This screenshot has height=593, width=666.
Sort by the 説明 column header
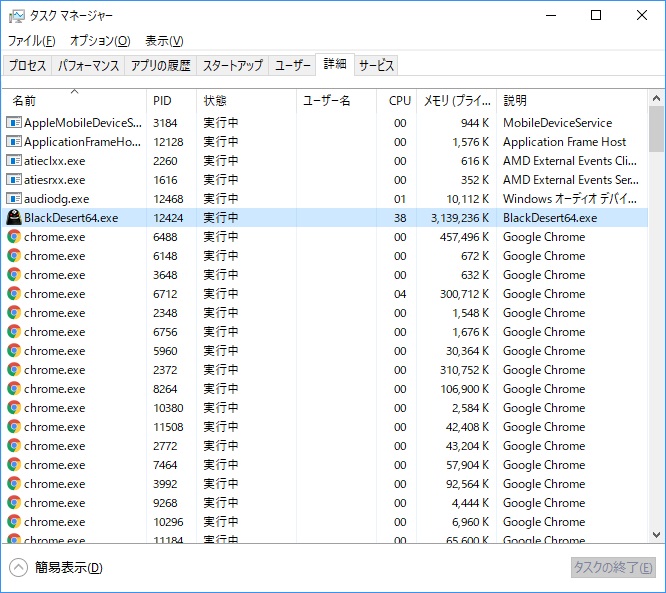[572, 101]
